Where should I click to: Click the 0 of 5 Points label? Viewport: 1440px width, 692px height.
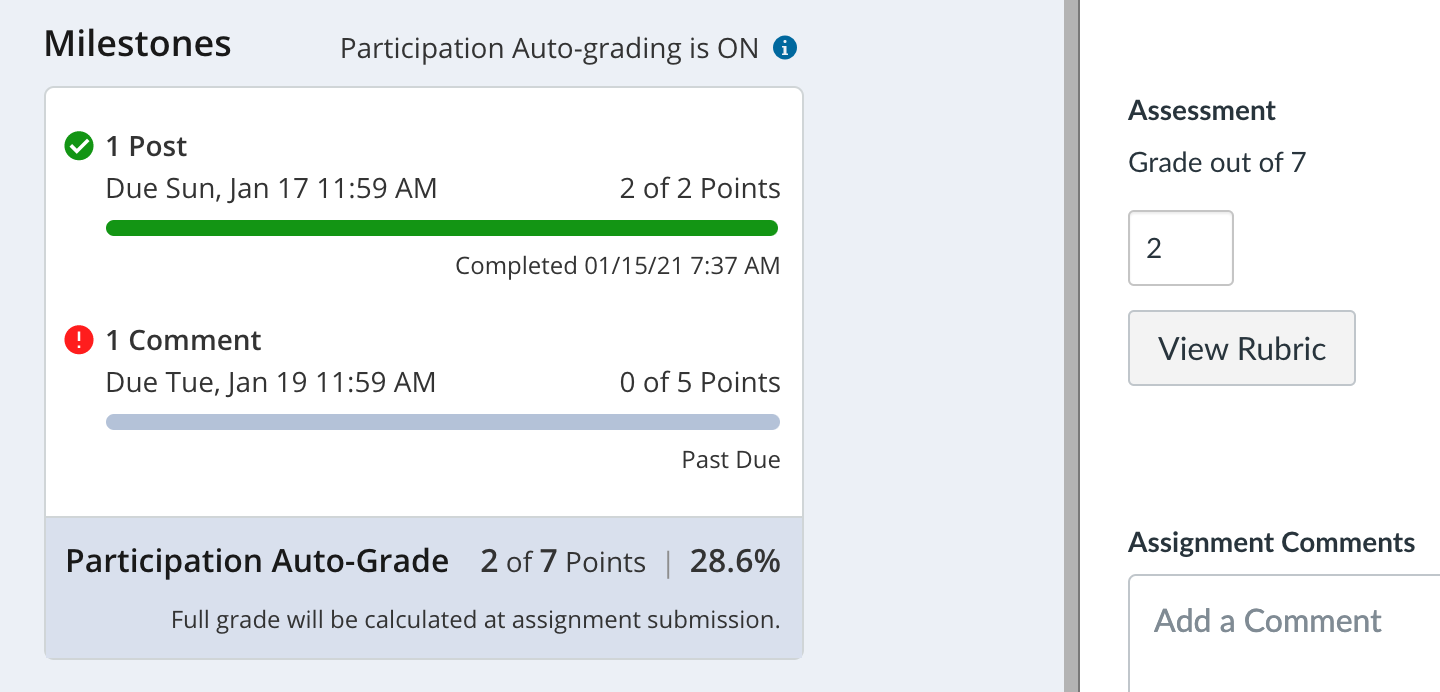click(x=700, y=382)
